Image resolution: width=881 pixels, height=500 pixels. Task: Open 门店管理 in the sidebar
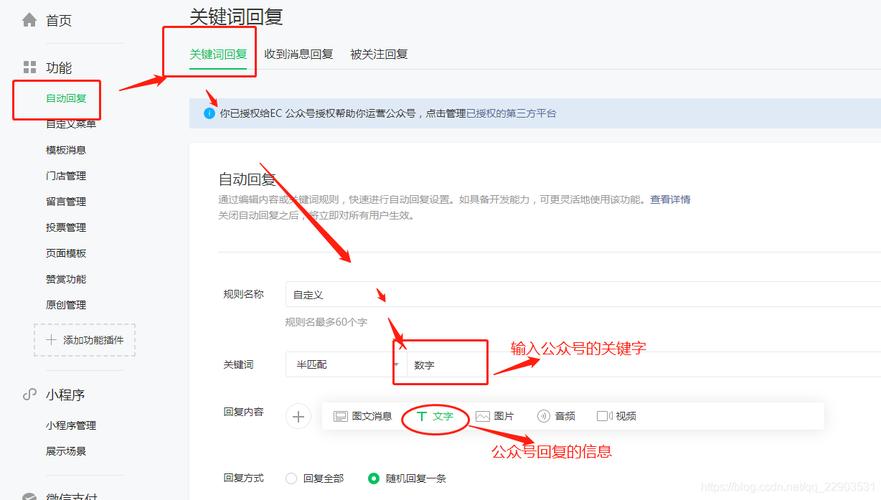click(66, 176)
